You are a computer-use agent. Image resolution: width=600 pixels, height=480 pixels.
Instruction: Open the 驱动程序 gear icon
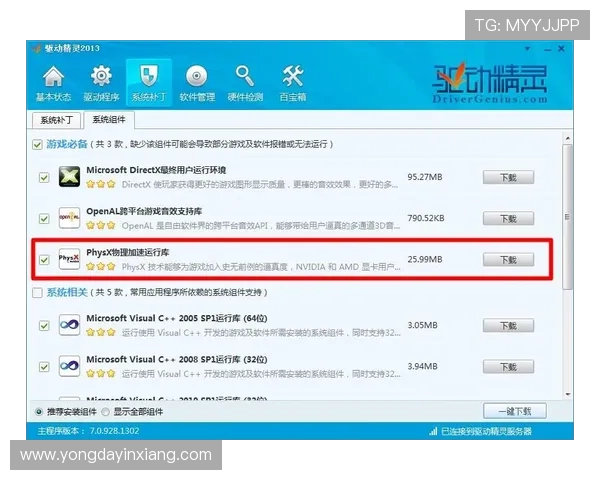[x=101, y=83]
